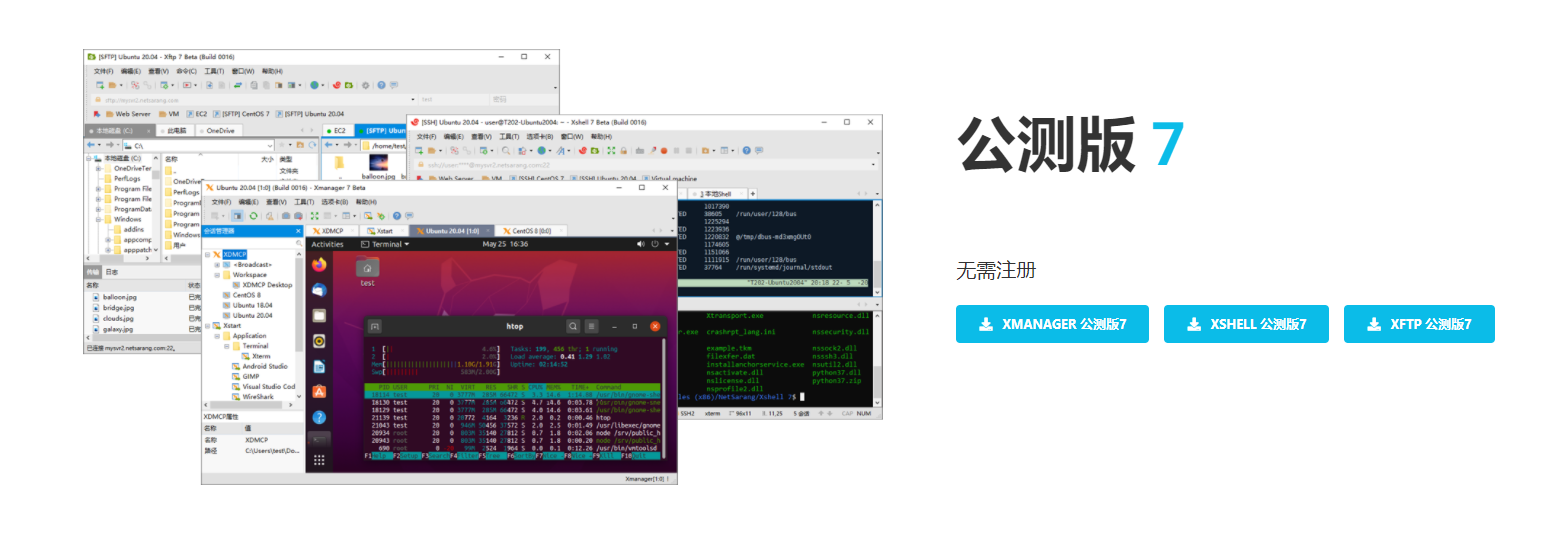
Task: Click the volume icon in the Ubuntu top bar
Action: [x=641, y=244]
